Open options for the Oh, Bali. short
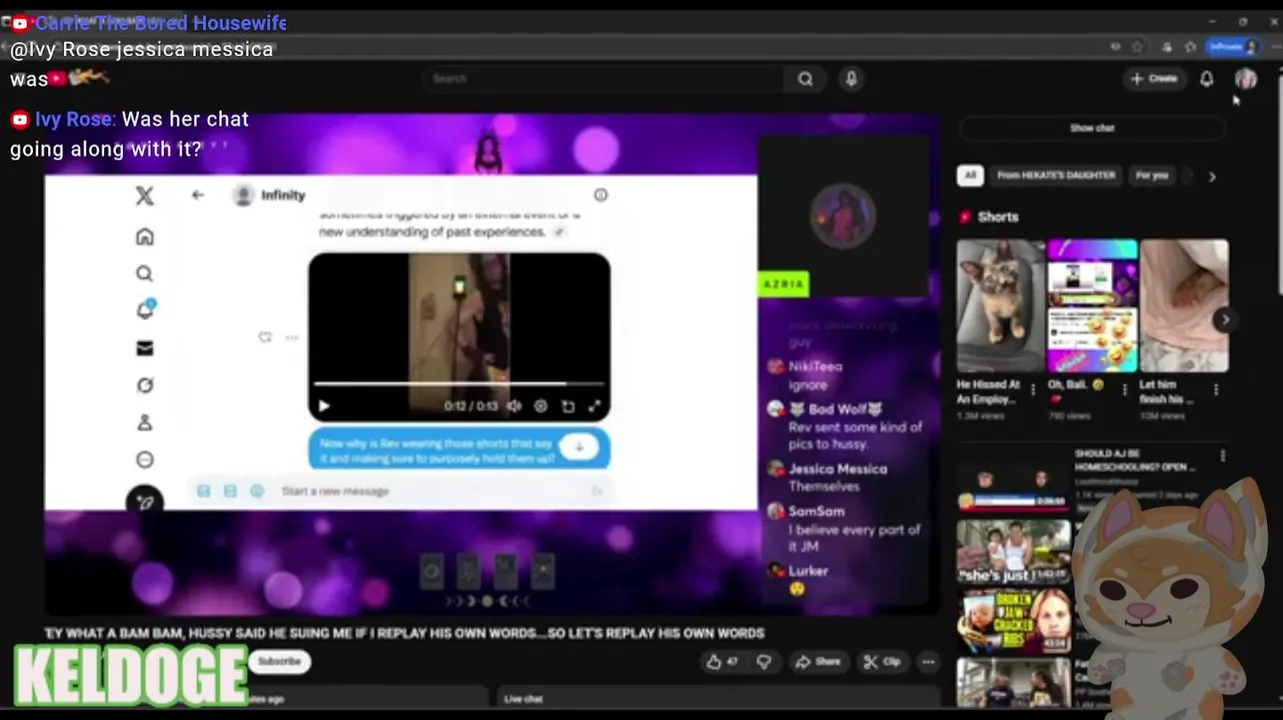Screen dimensions: 1283x720 point(1124,390)
